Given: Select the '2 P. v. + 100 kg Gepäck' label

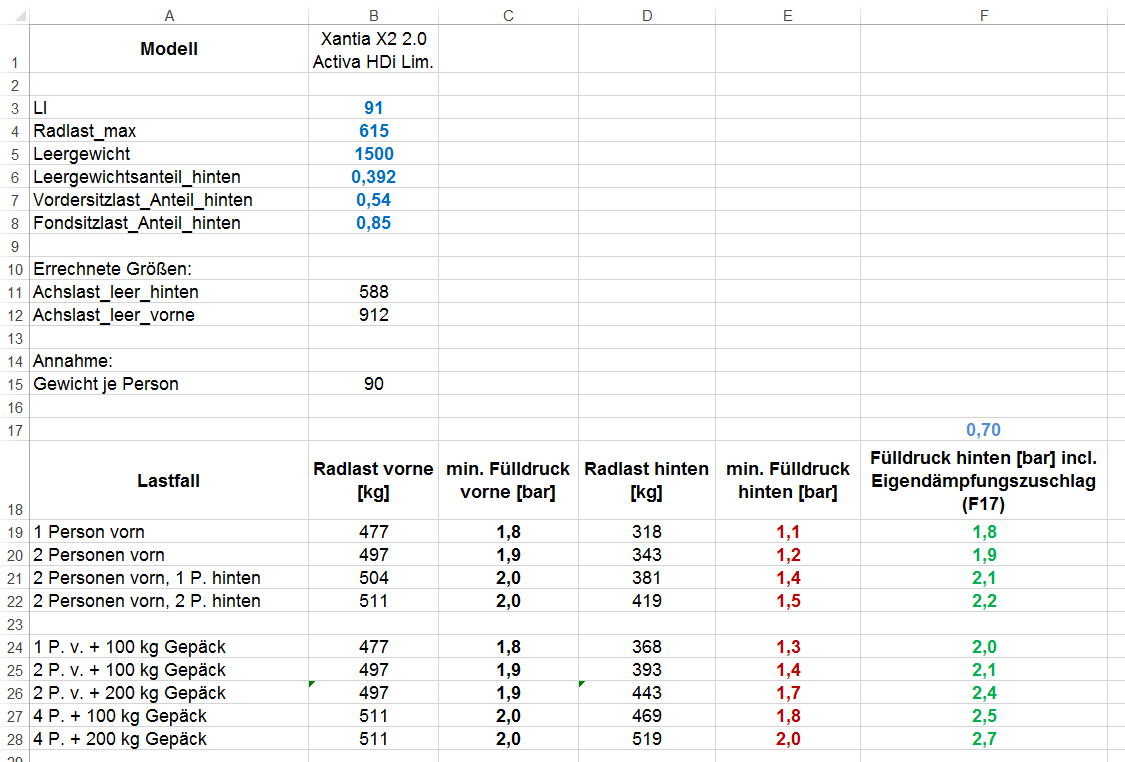Looking at the screenshot, I should tap(169, 669).
